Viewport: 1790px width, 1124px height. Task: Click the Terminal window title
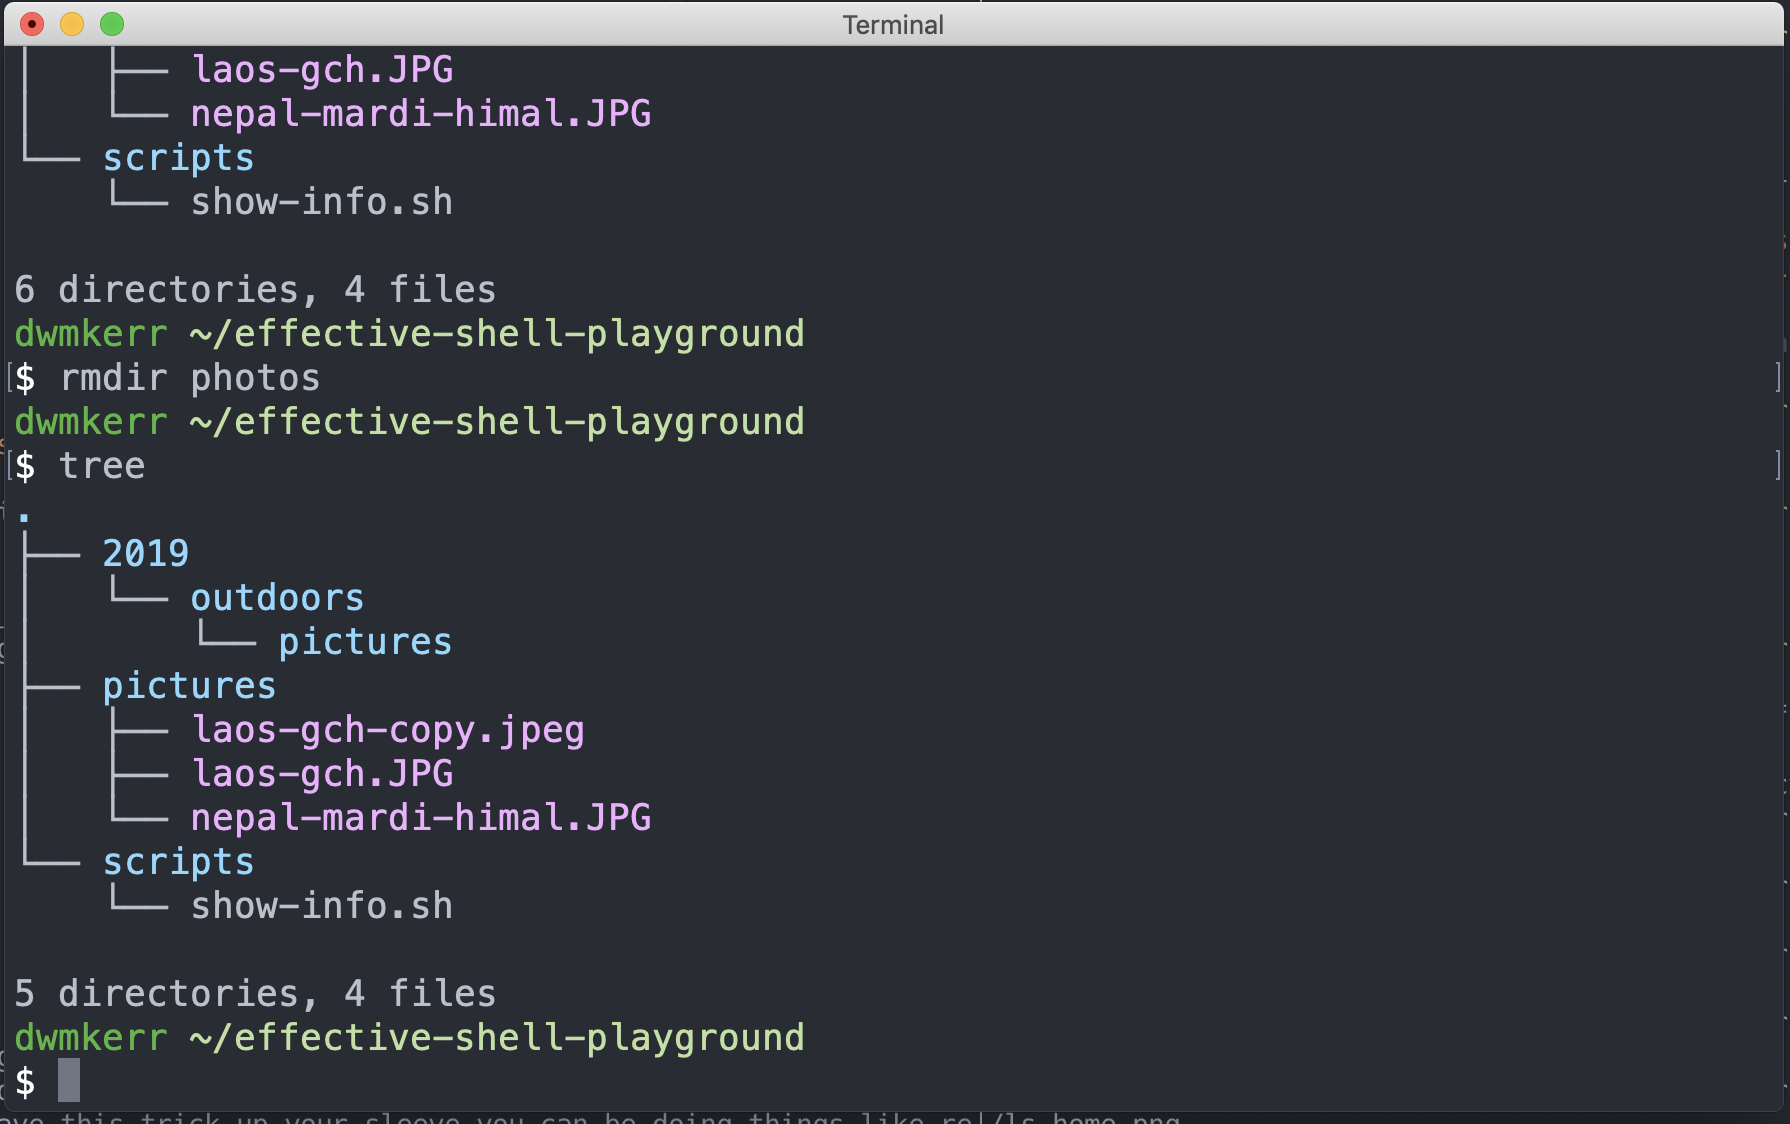click(893, 25)
